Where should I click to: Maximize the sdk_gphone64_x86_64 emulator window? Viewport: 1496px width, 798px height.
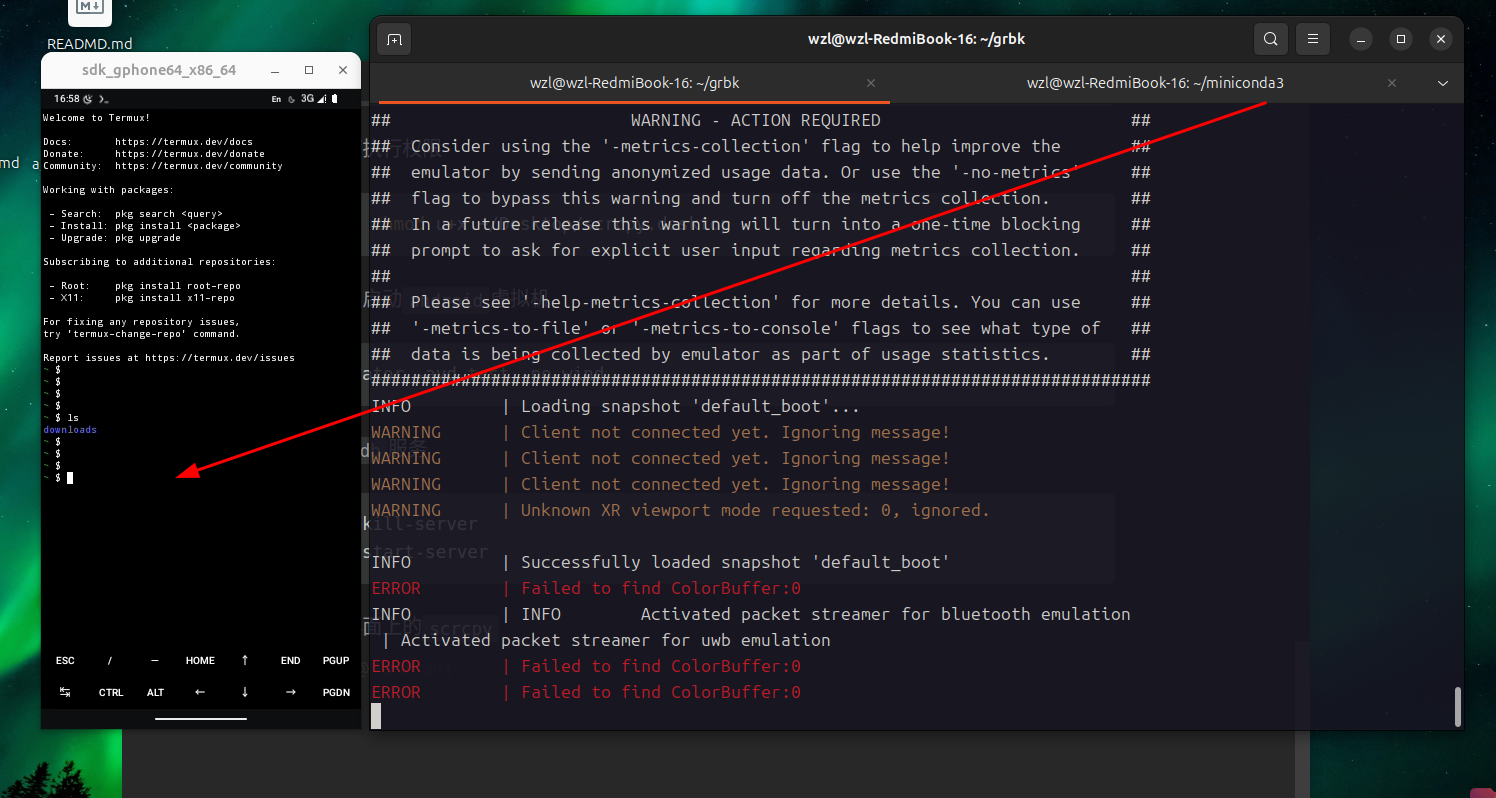pos(309,70)
